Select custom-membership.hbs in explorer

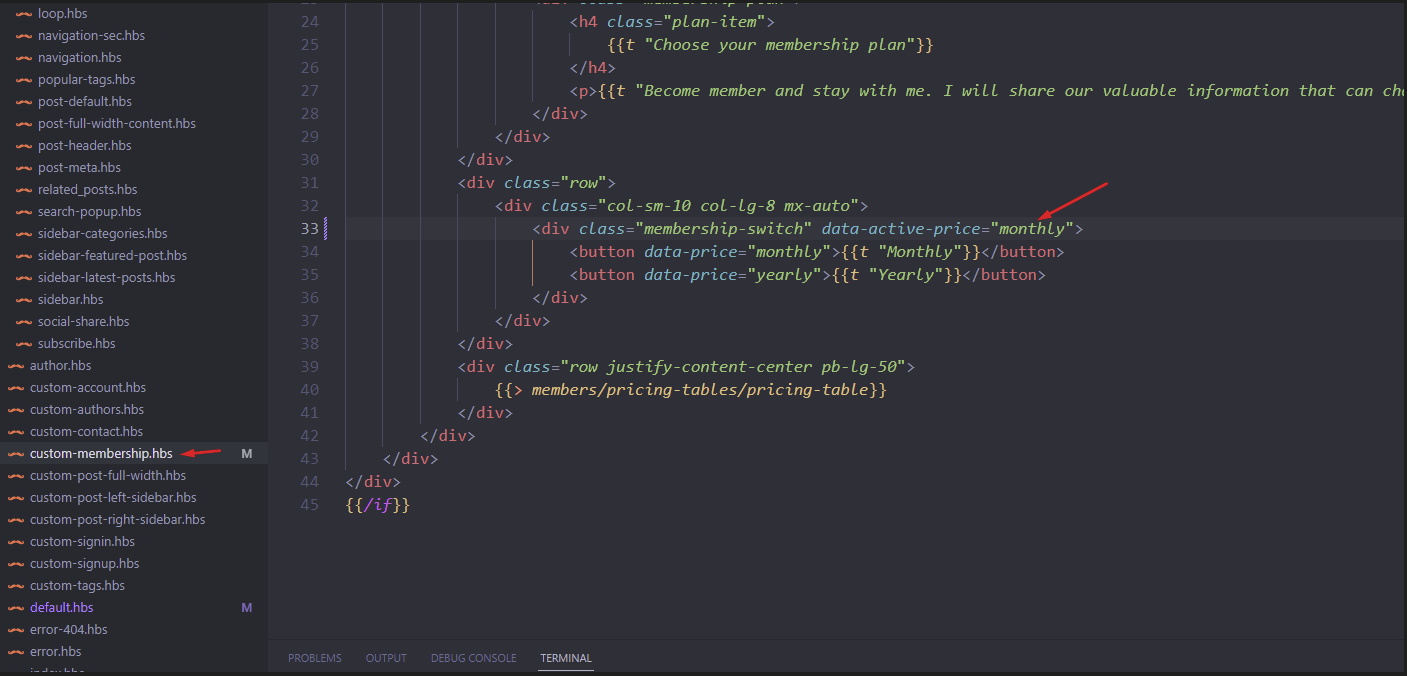pyautogui.click(x=101, y=453)
